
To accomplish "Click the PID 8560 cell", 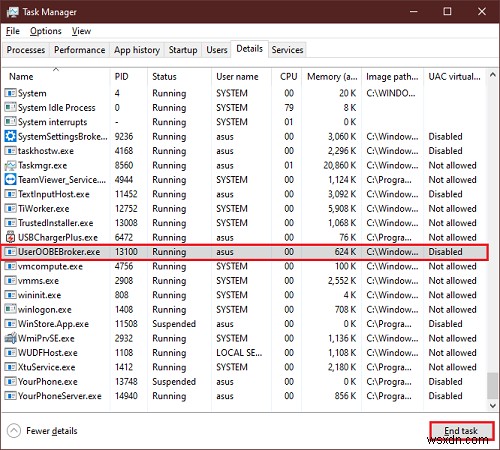I will coord(124,165).
